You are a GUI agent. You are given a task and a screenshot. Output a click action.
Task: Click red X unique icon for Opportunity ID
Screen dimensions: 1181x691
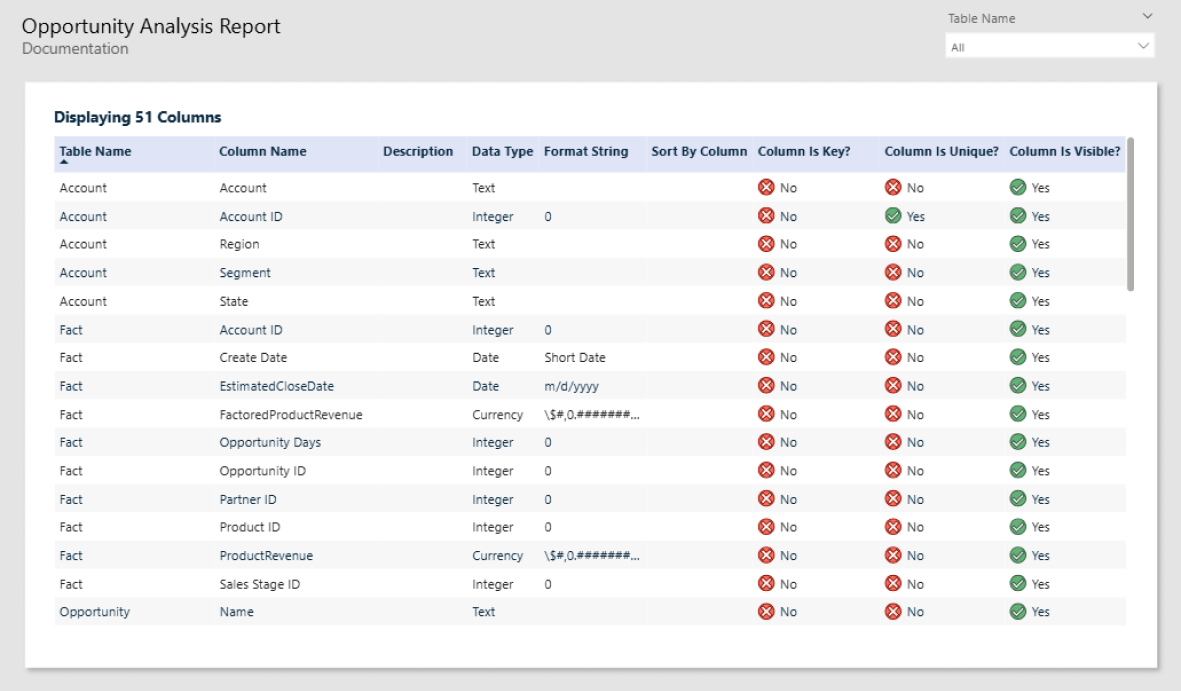click(x=893, y=471)
